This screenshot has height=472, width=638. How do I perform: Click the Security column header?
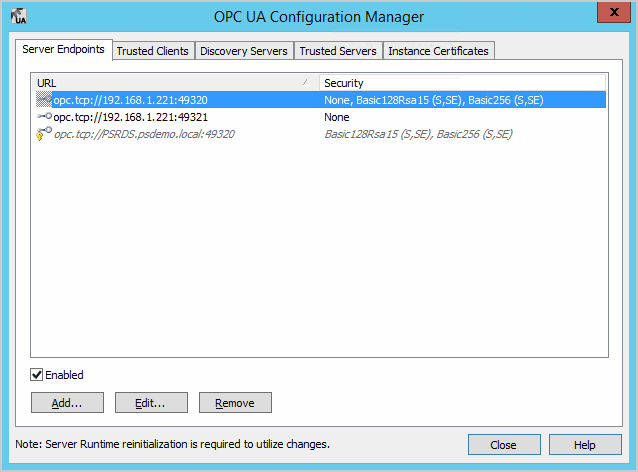[x=463, y=83]
